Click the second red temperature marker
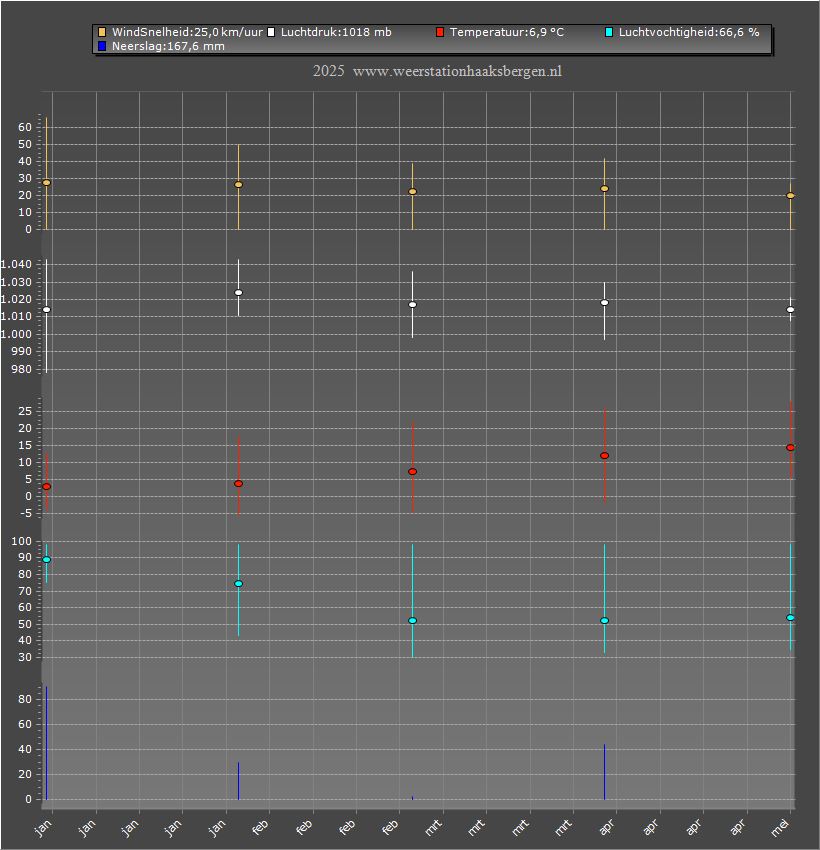820x850 pixels. [238, 484]
